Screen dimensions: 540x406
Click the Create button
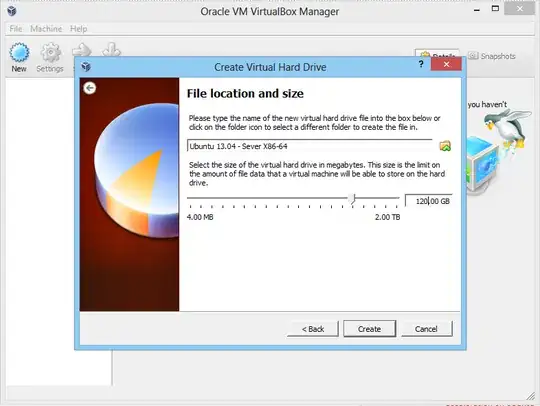click(x=370, y=329)
